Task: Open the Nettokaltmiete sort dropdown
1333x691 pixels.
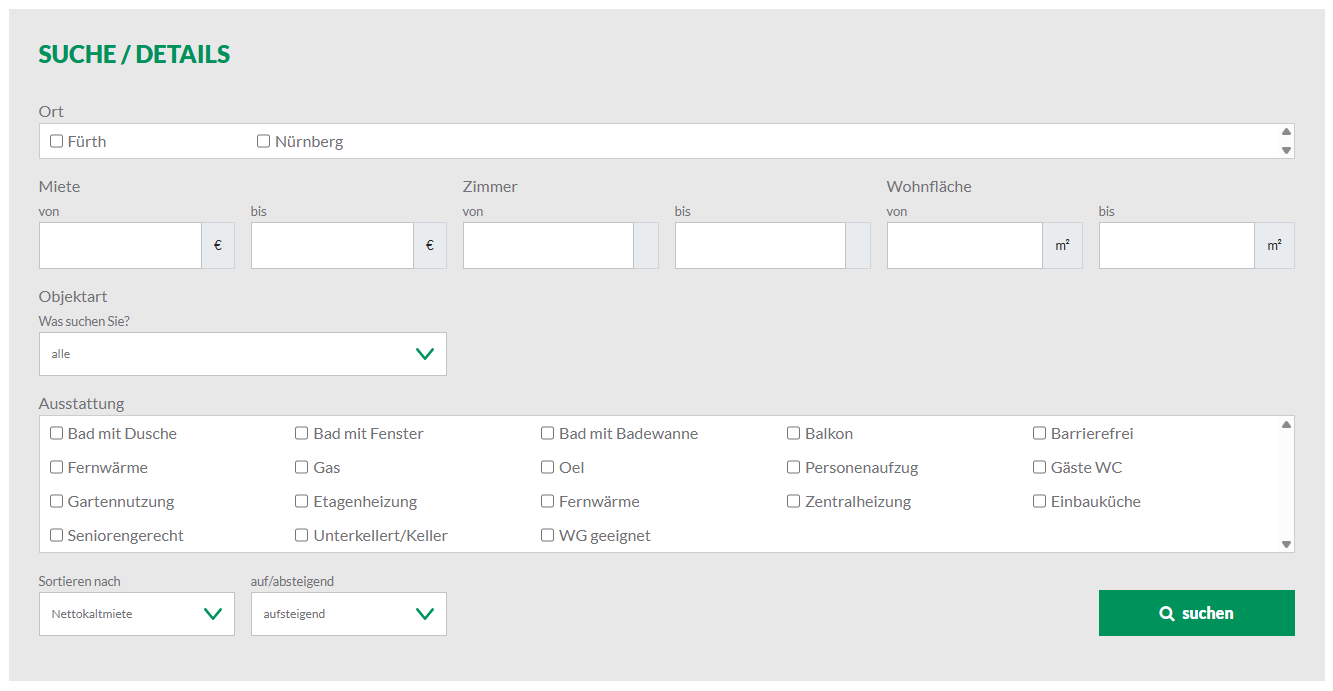Action: click(137, 614)
